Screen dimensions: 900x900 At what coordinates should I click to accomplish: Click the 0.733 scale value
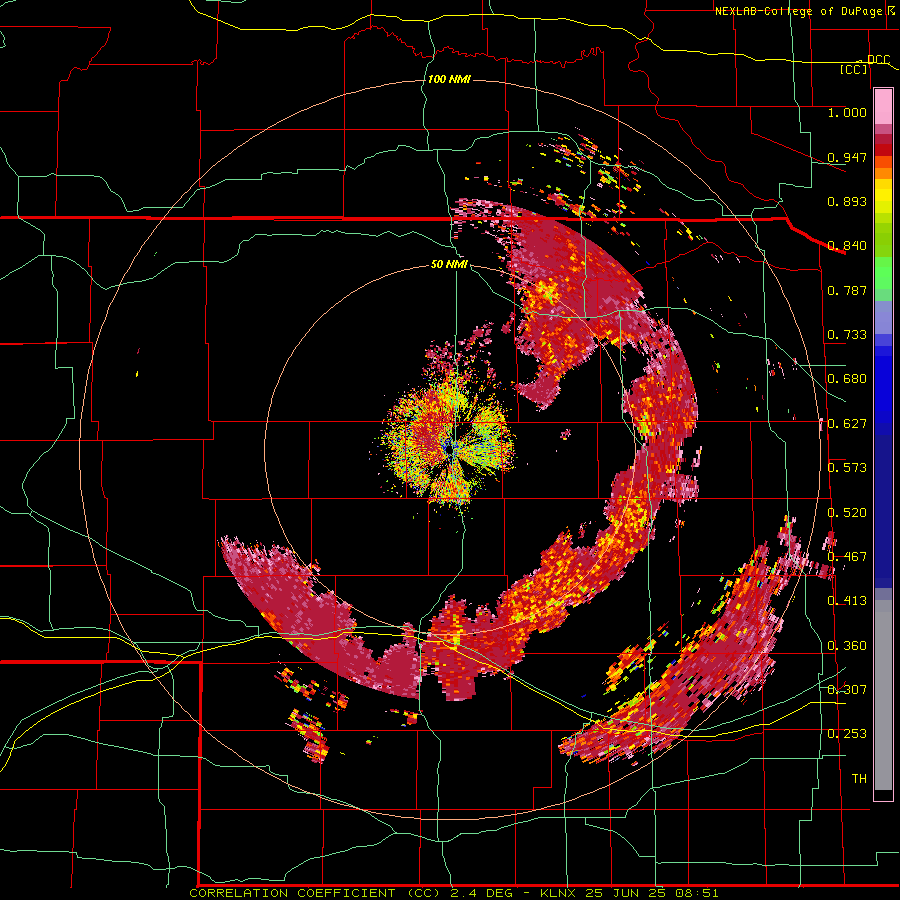847,335
